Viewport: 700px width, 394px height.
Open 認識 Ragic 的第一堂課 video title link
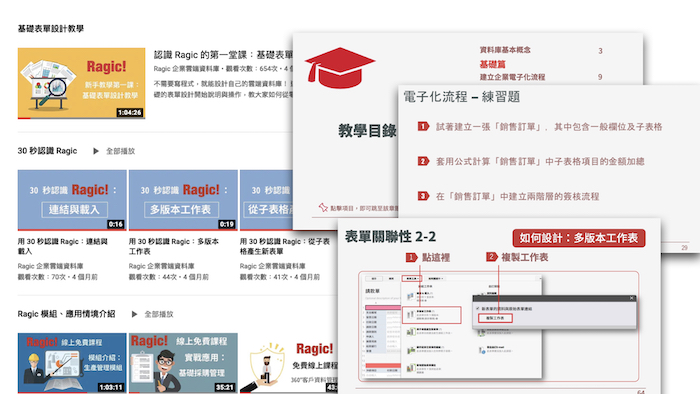(x=223, y=55)
